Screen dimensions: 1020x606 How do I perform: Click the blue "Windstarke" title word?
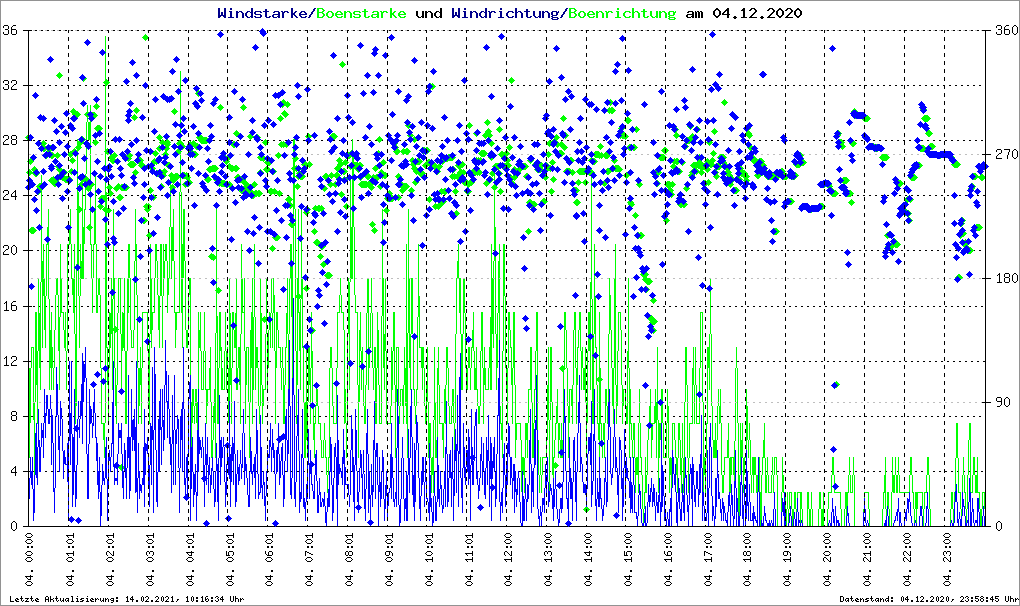click(x=264, y=13)
